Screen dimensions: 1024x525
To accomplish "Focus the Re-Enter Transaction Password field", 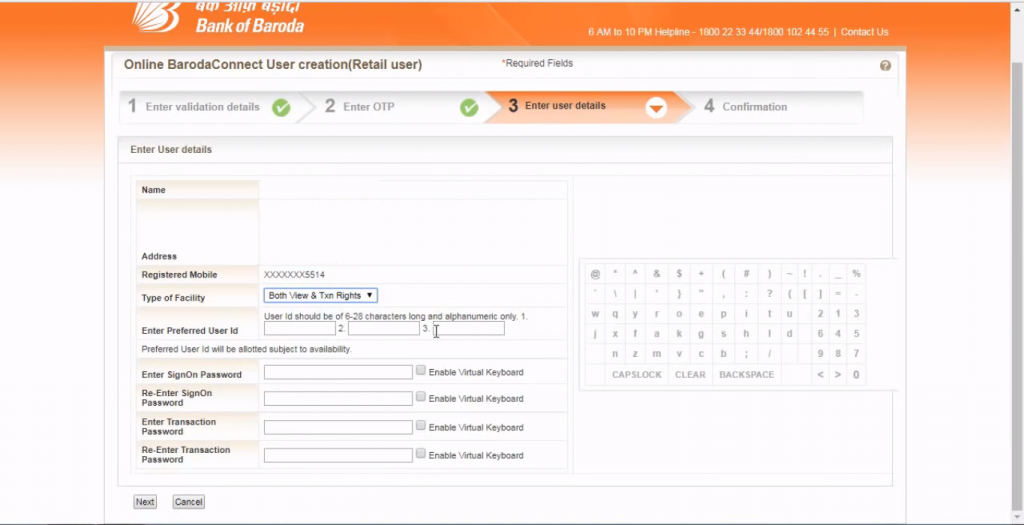I will [338, 455].
